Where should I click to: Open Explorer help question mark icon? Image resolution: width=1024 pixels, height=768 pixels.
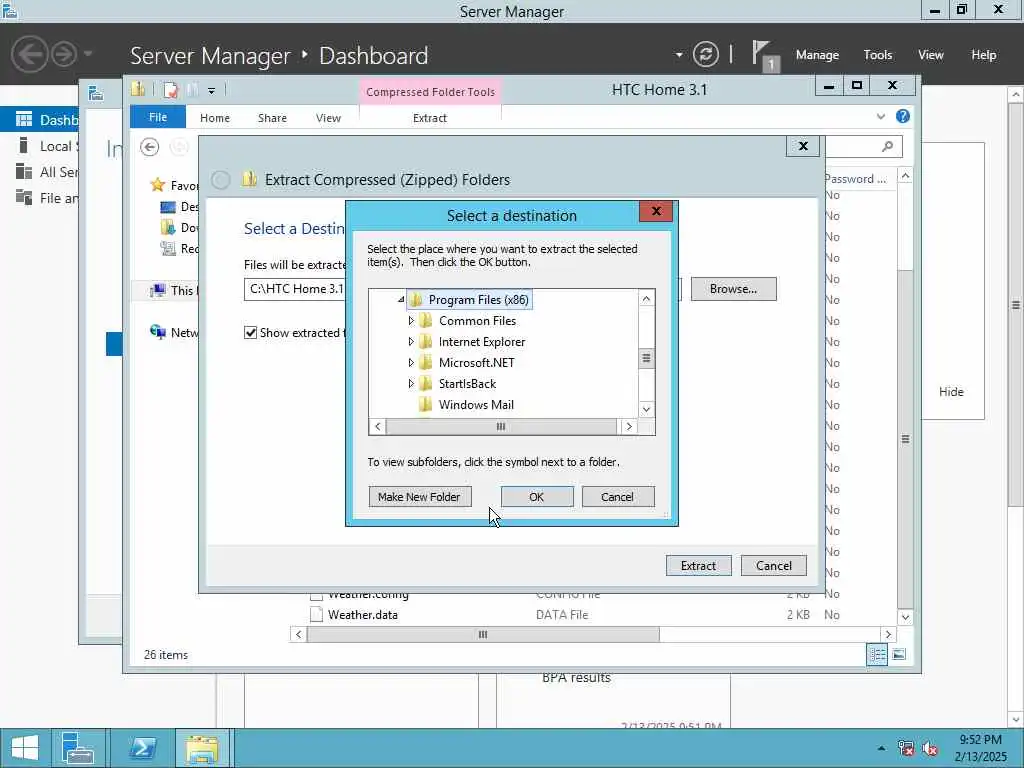coord(903,116)
